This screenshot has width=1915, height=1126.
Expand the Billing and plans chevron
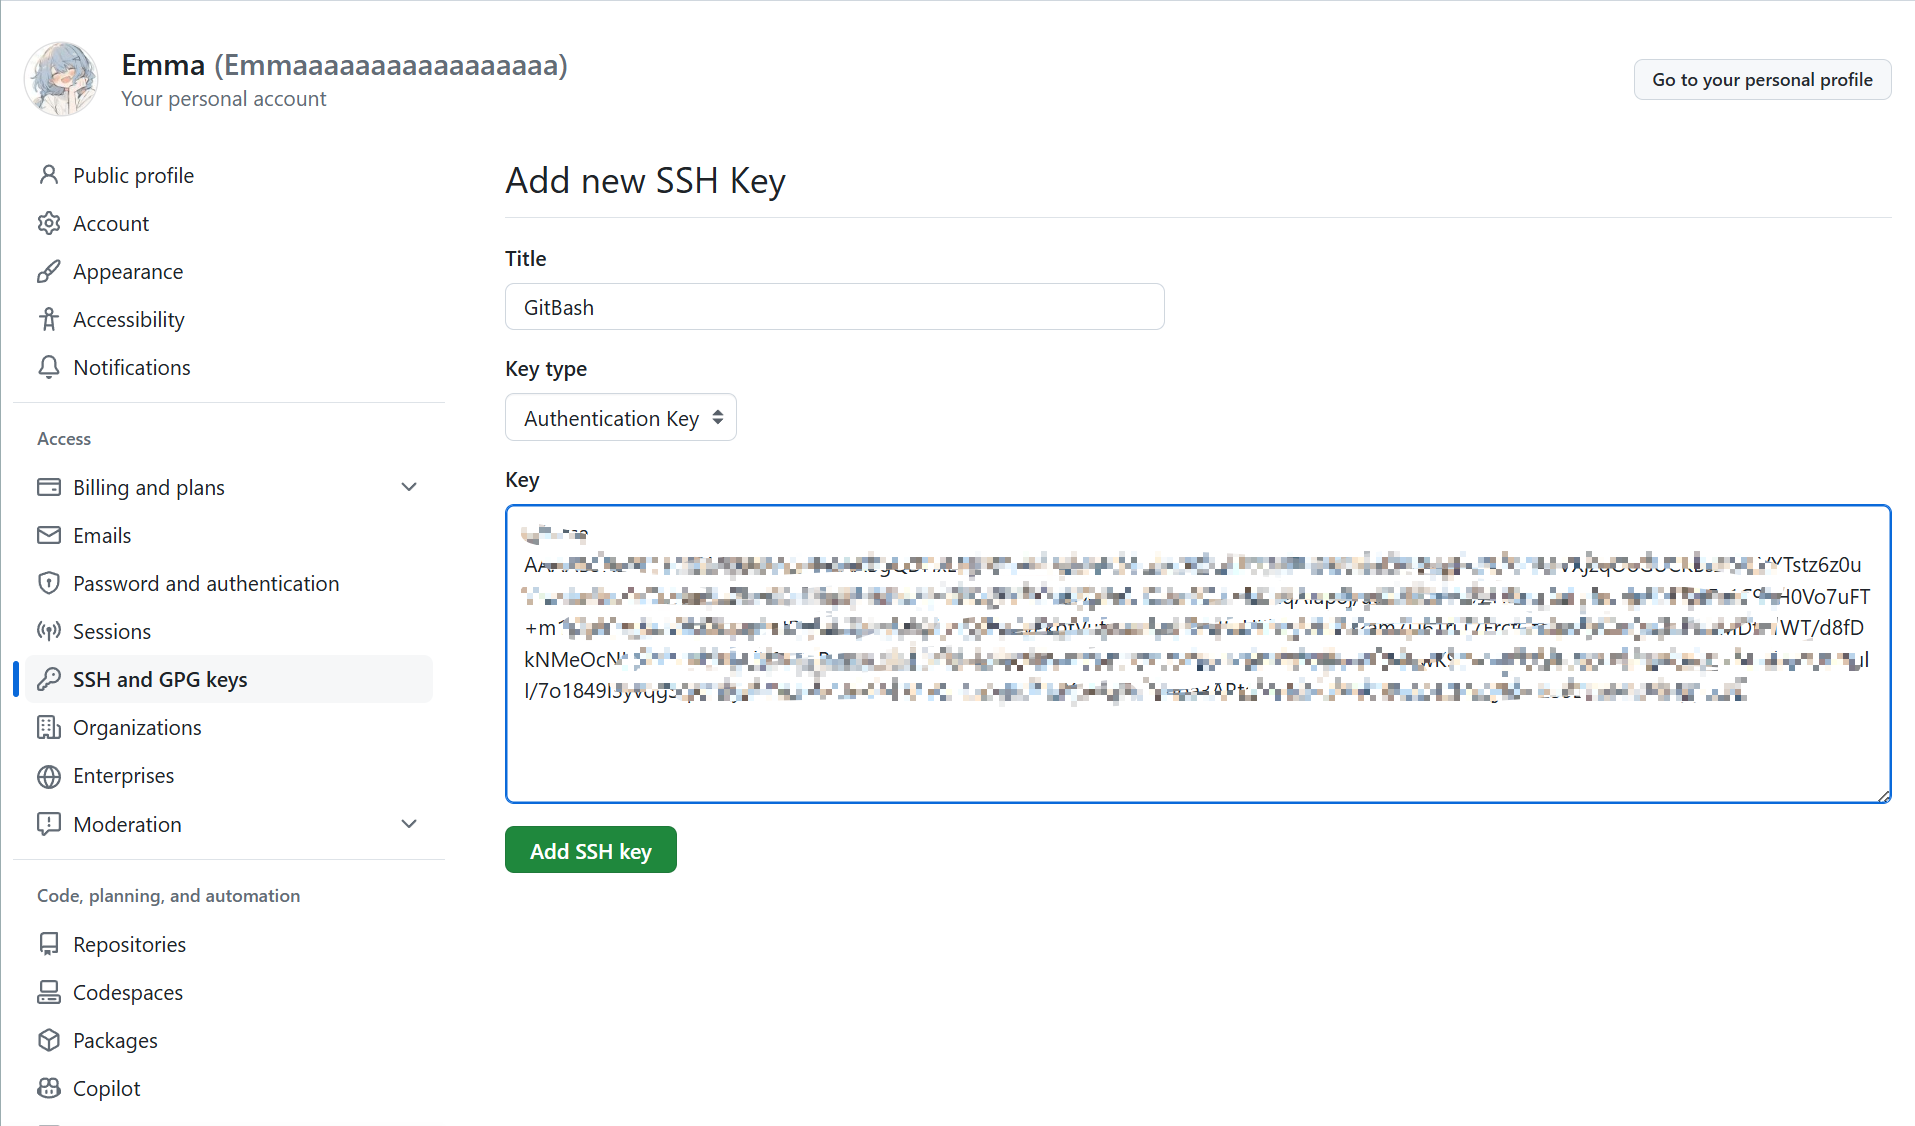point(408,487)
